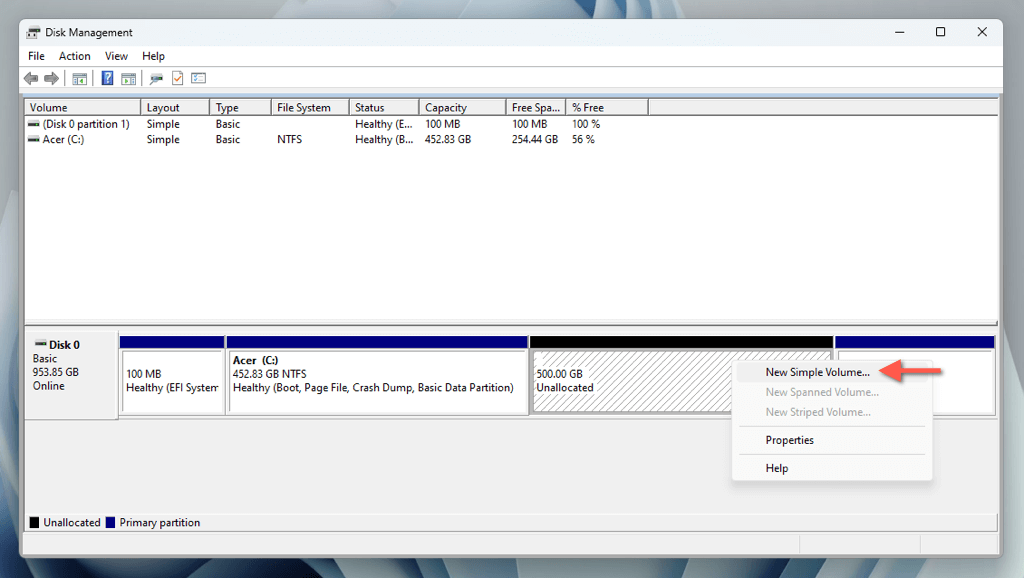
Task: Click the Disk Management title bar icon
Action: click(33, 33)
